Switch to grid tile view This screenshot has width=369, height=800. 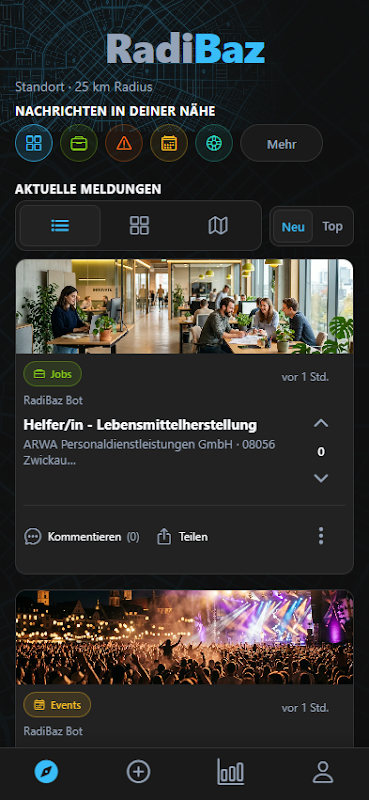point(139,226)
